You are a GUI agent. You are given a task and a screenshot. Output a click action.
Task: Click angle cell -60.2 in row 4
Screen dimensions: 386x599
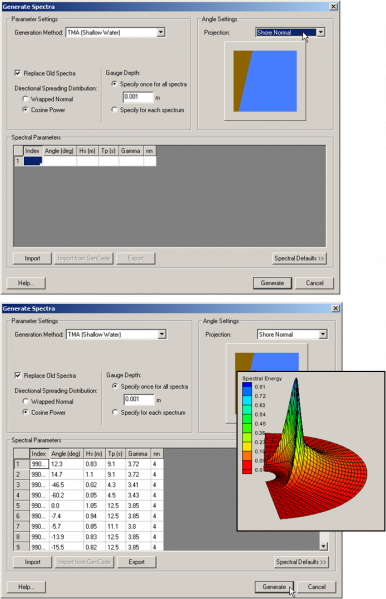click(66, 495)
